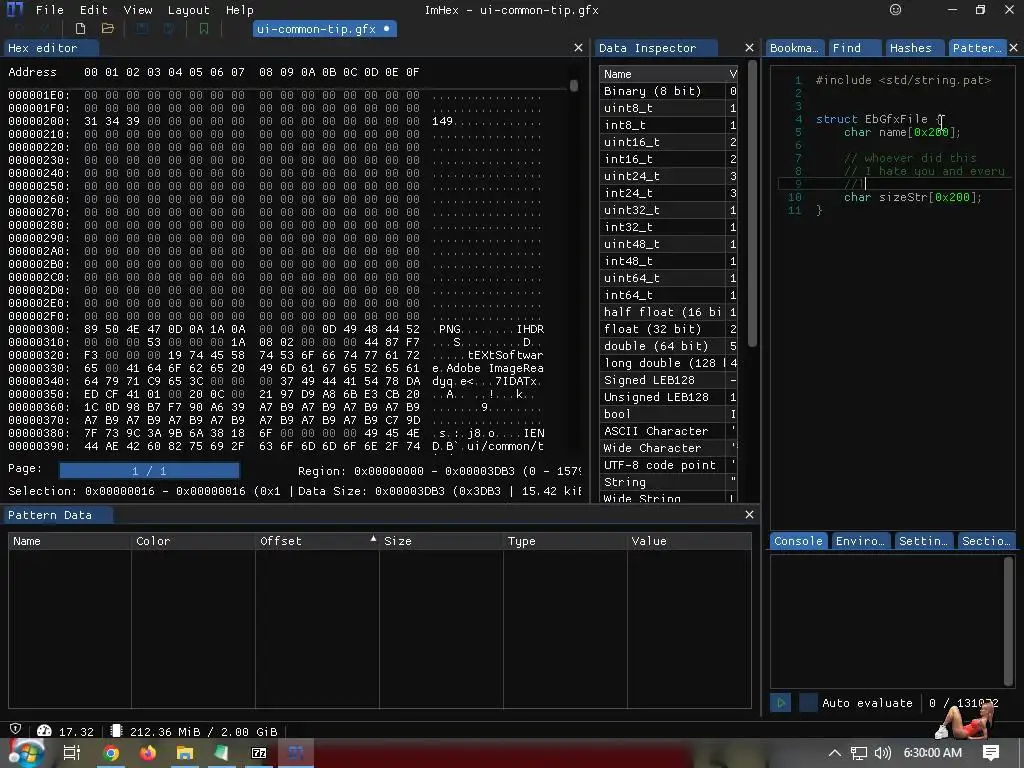
Task: Open the notification center icon
Action: [991, 753]
